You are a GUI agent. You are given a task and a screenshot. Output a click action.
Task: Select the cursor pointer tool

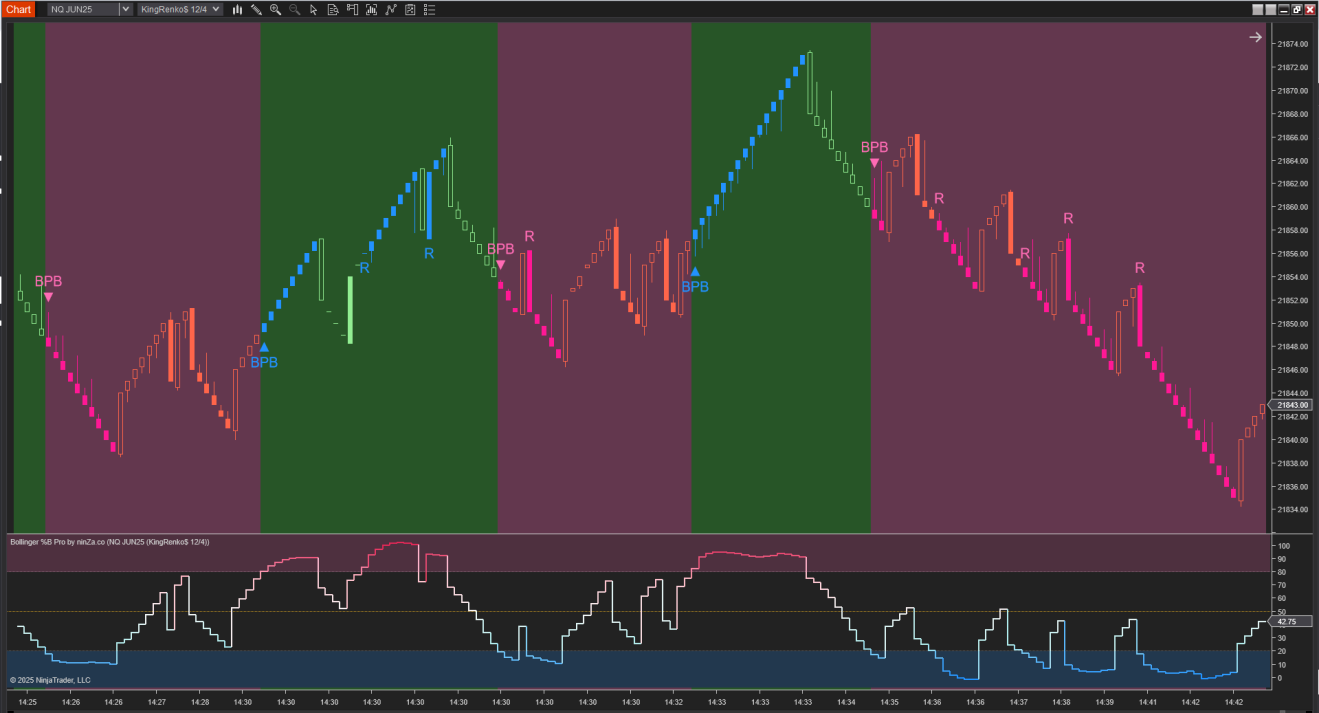[x=313, y=9]
